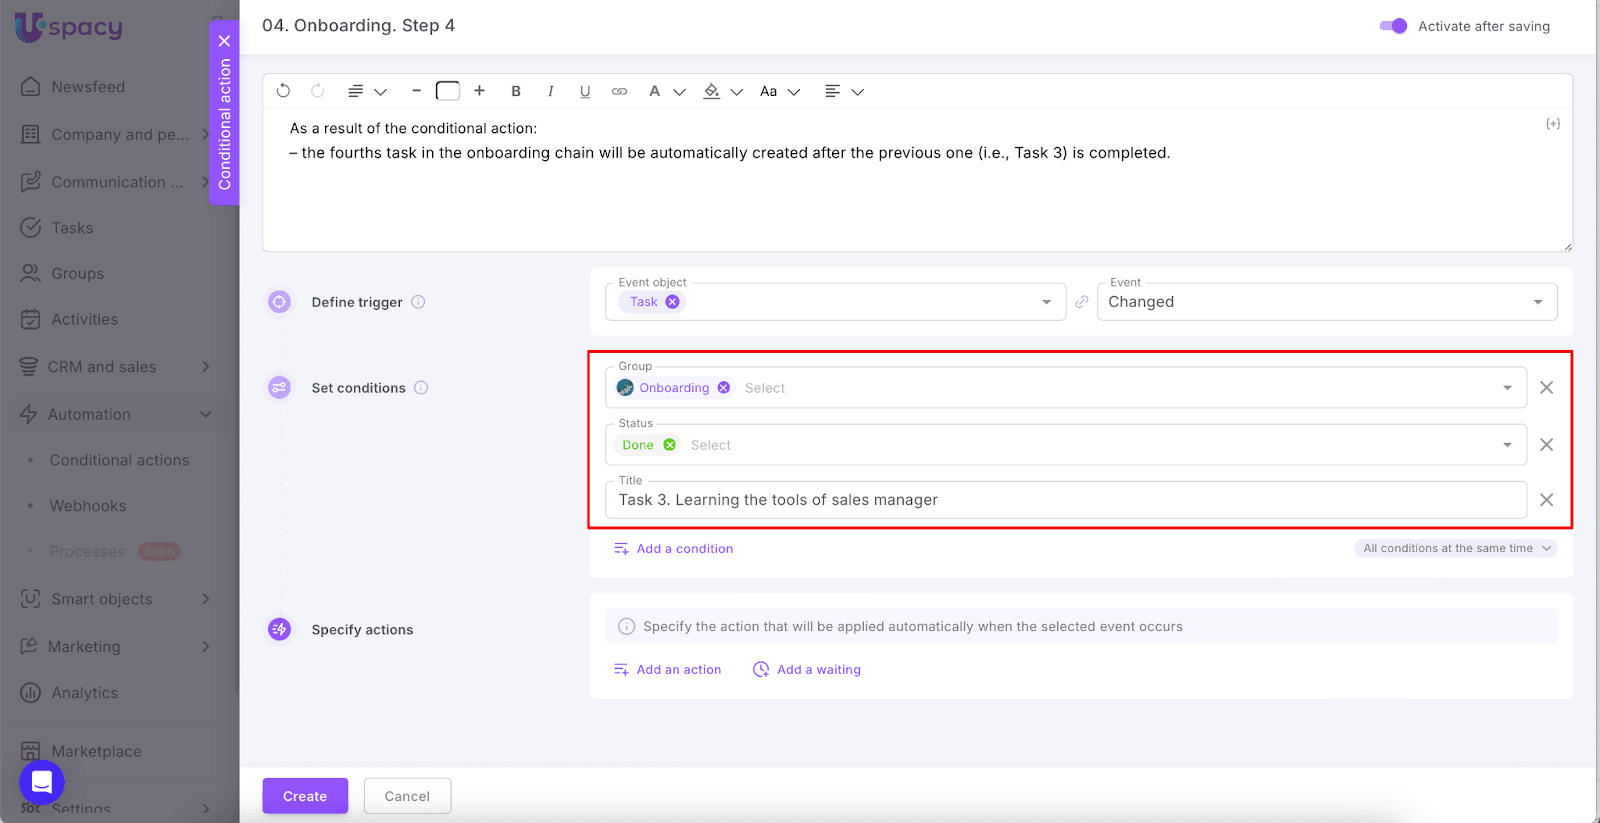
Task: Click the undo icon in editor toolbar
Action: (284, 91)
